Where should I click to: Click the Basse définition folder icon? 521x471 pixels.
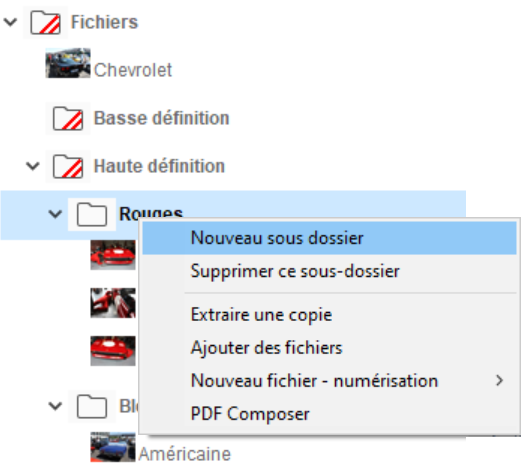coord(68,118)
